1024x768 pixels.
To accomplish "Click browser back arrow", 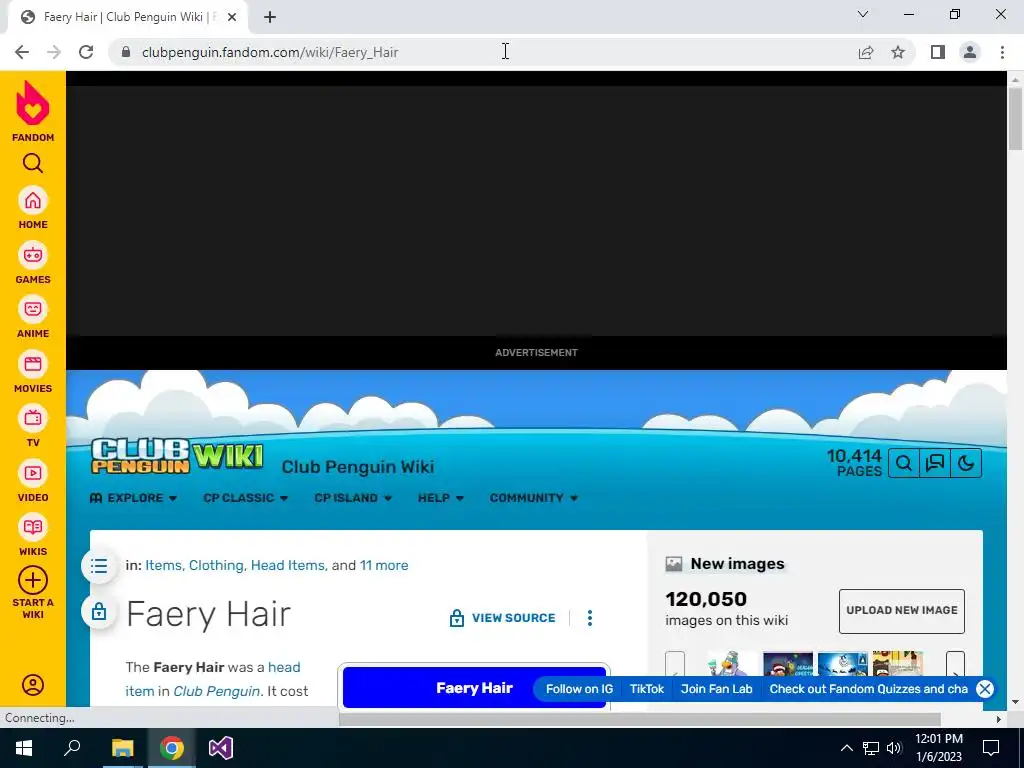I will [x=22, y=52].
